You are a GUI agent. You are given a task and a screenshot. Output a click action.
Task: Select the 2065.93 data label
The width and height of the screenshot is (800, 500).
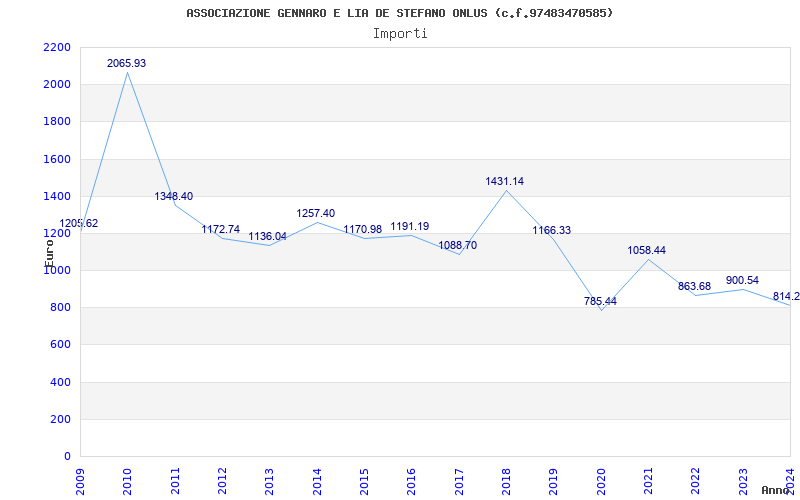tap(127, 63)
